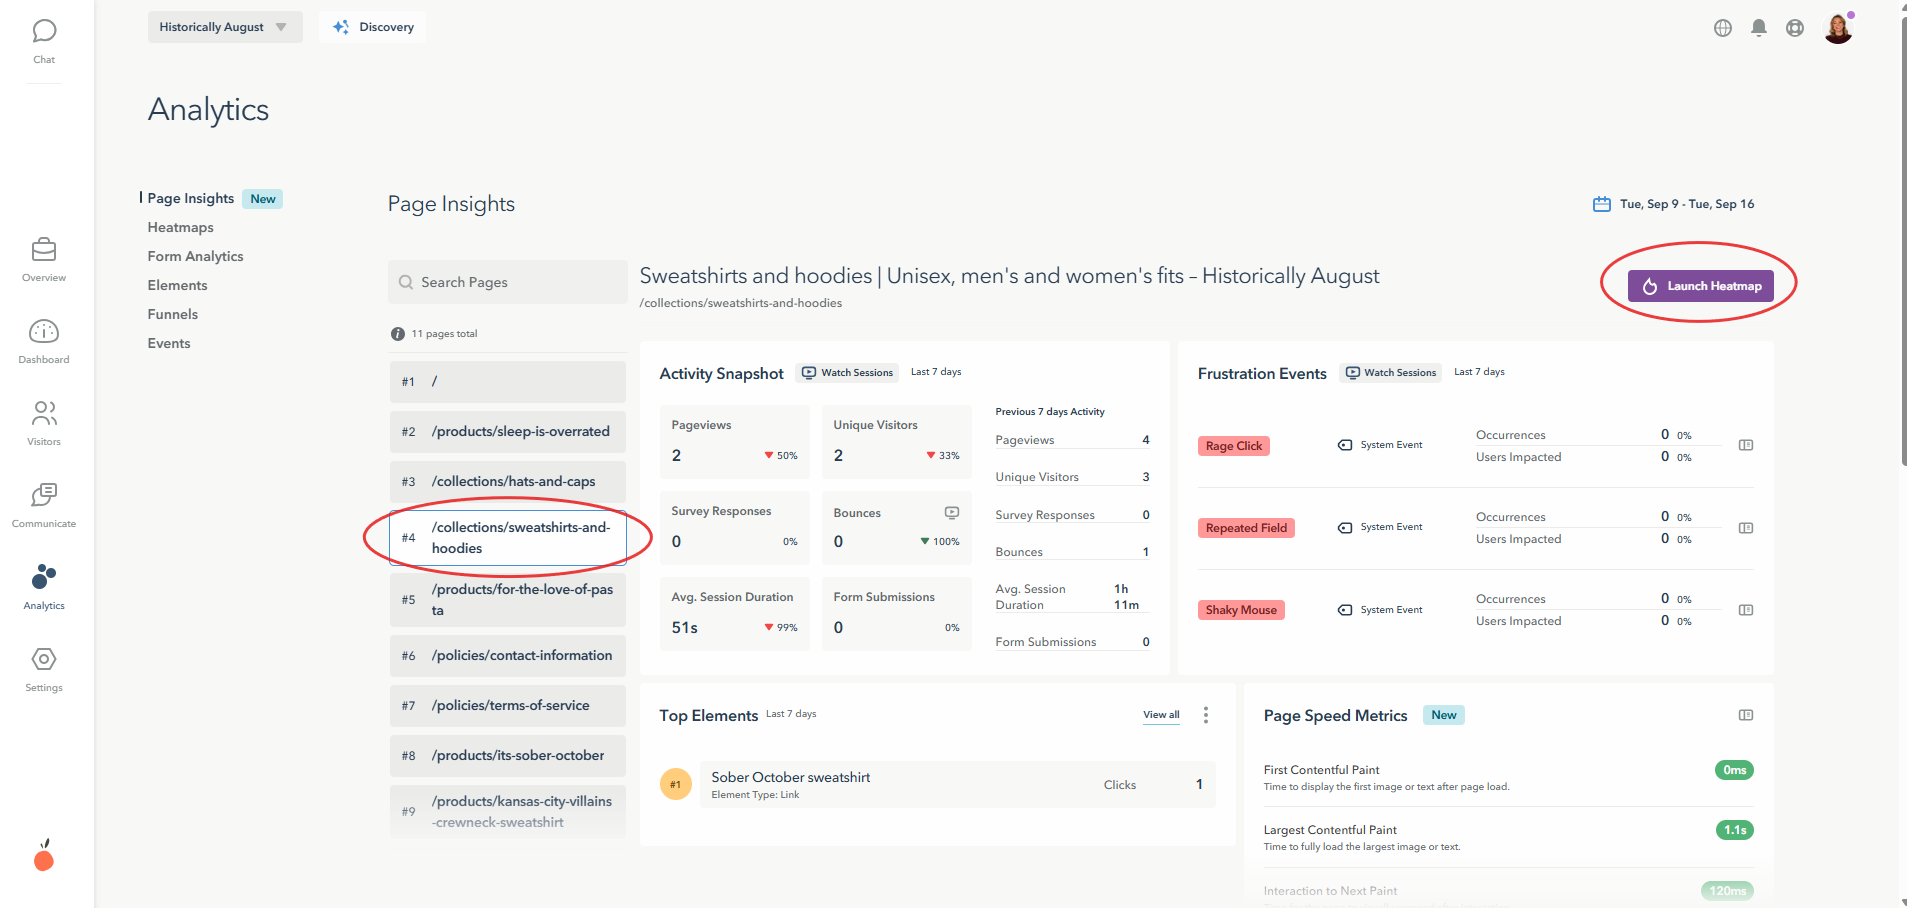The image size is (1907, 908).
Task: Open Top Elements three-dot options menu
Action: point(1206,715)
